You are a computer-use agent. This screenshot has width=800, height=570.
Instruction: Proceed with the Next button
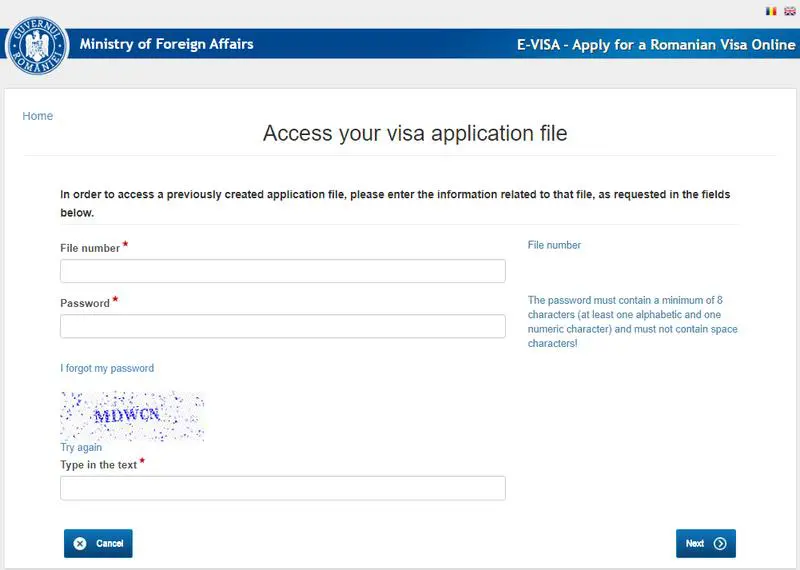click(x=705, y=543)
